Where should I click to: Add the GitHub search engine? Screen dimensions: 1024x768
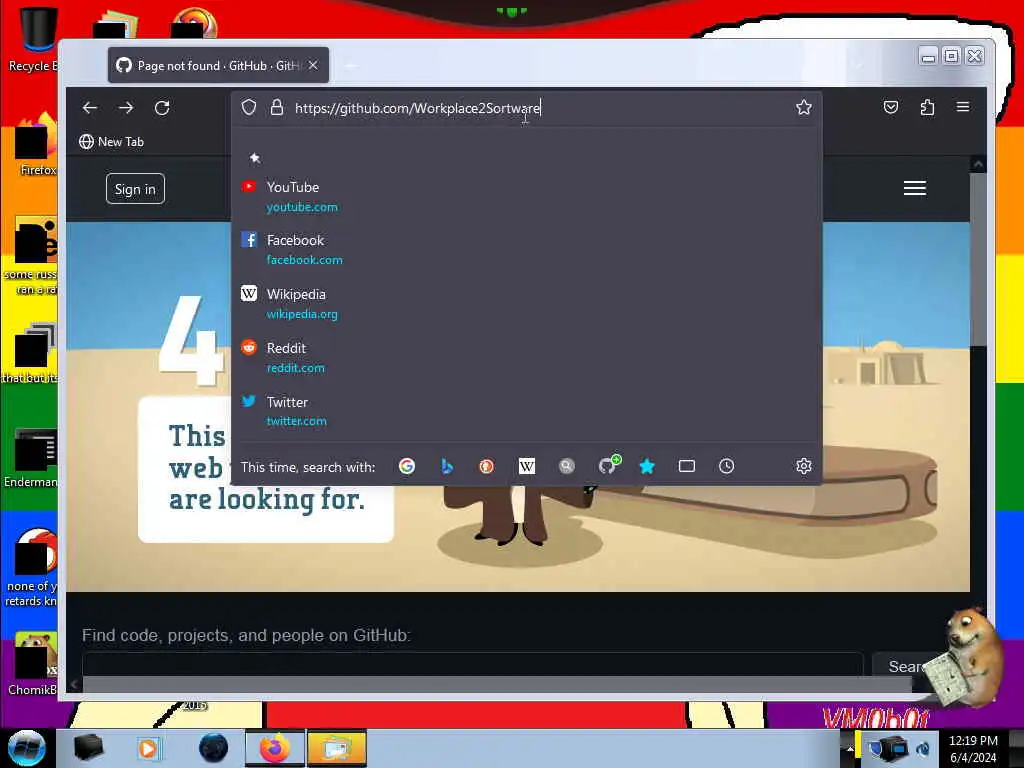click(x=609, y=464)
